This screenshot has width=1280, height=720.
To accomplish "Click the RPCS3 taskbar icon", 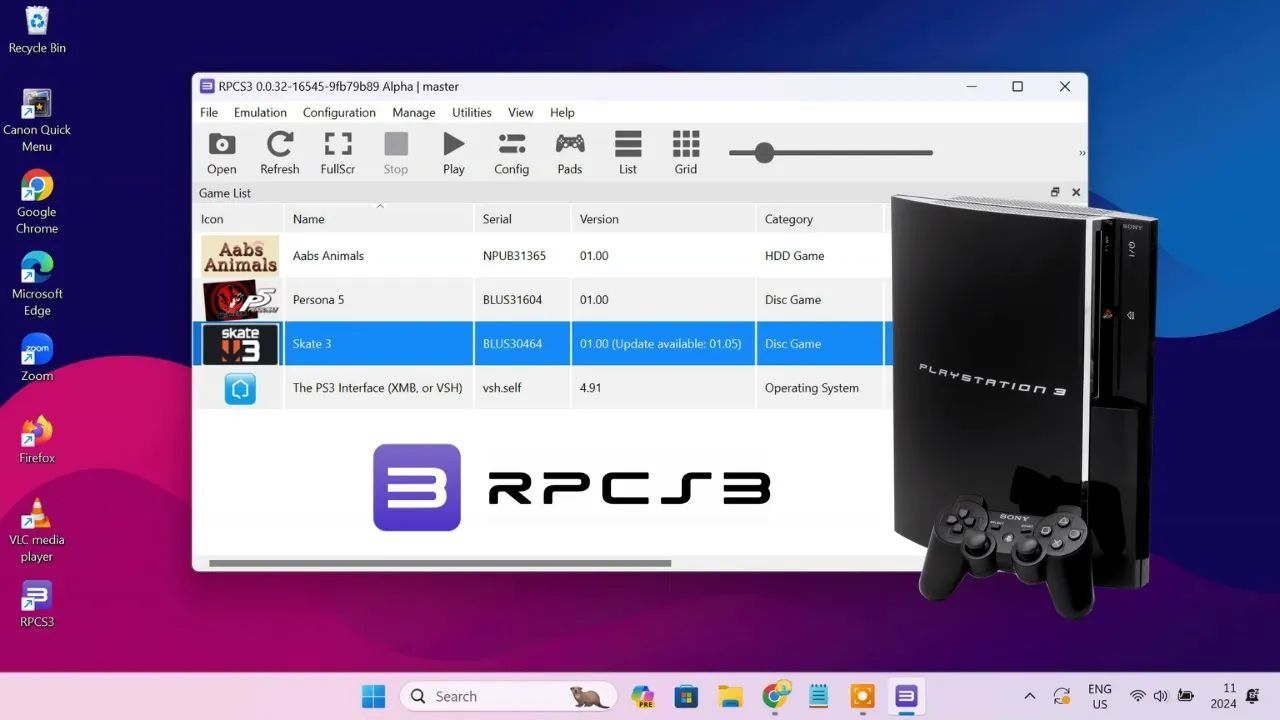I will pos(907,696).
